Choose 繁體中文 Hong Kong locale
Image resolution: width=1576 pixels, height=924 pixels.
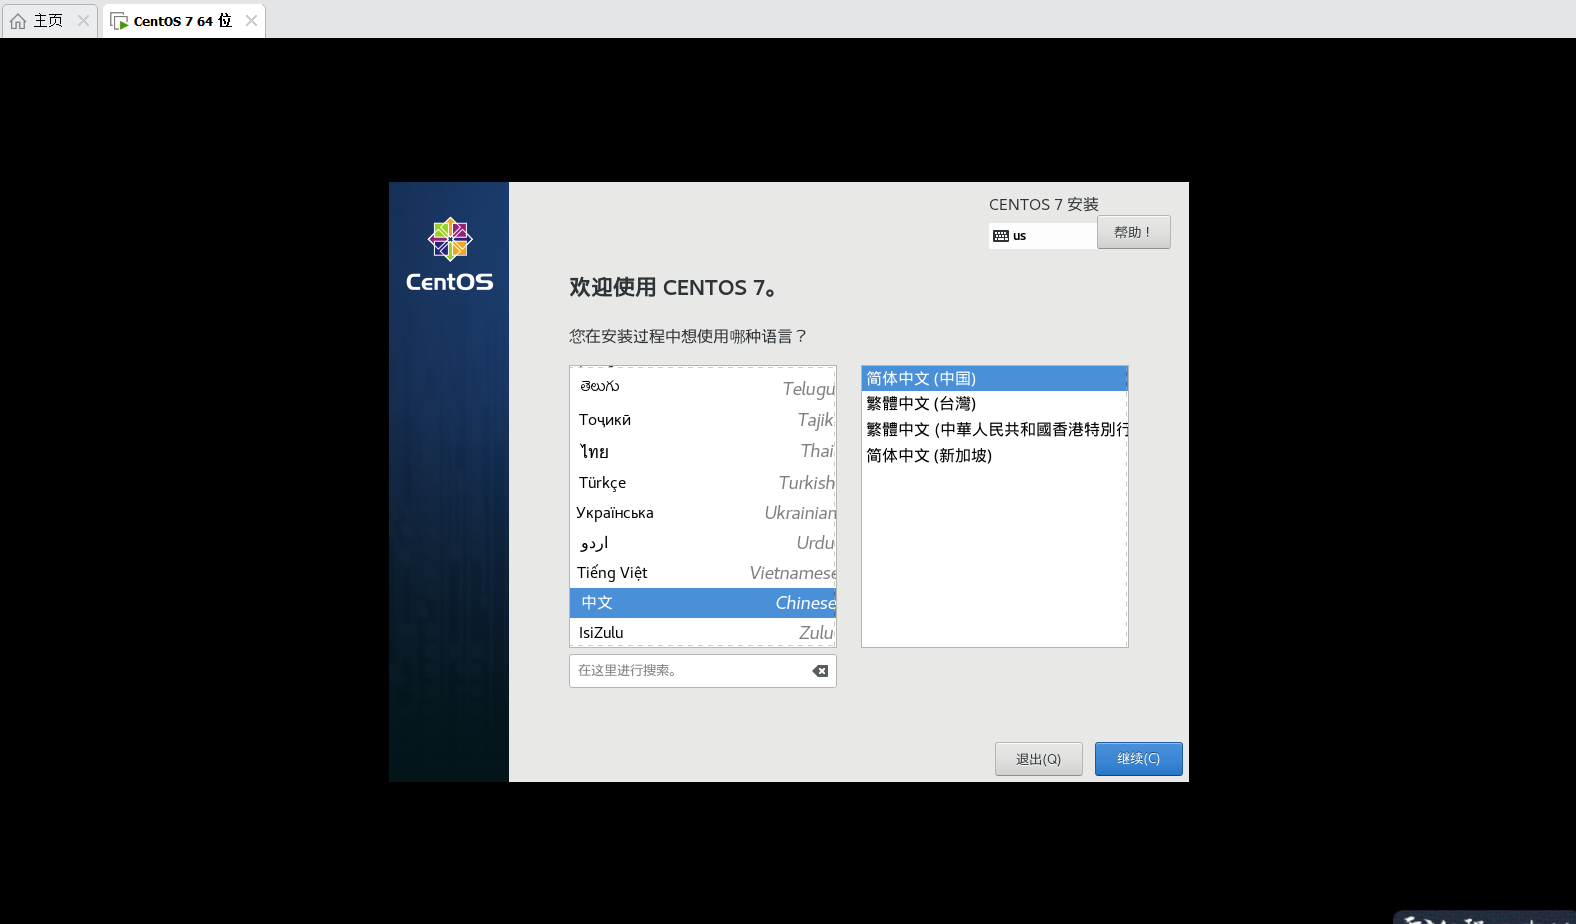[x=994, y=429]
